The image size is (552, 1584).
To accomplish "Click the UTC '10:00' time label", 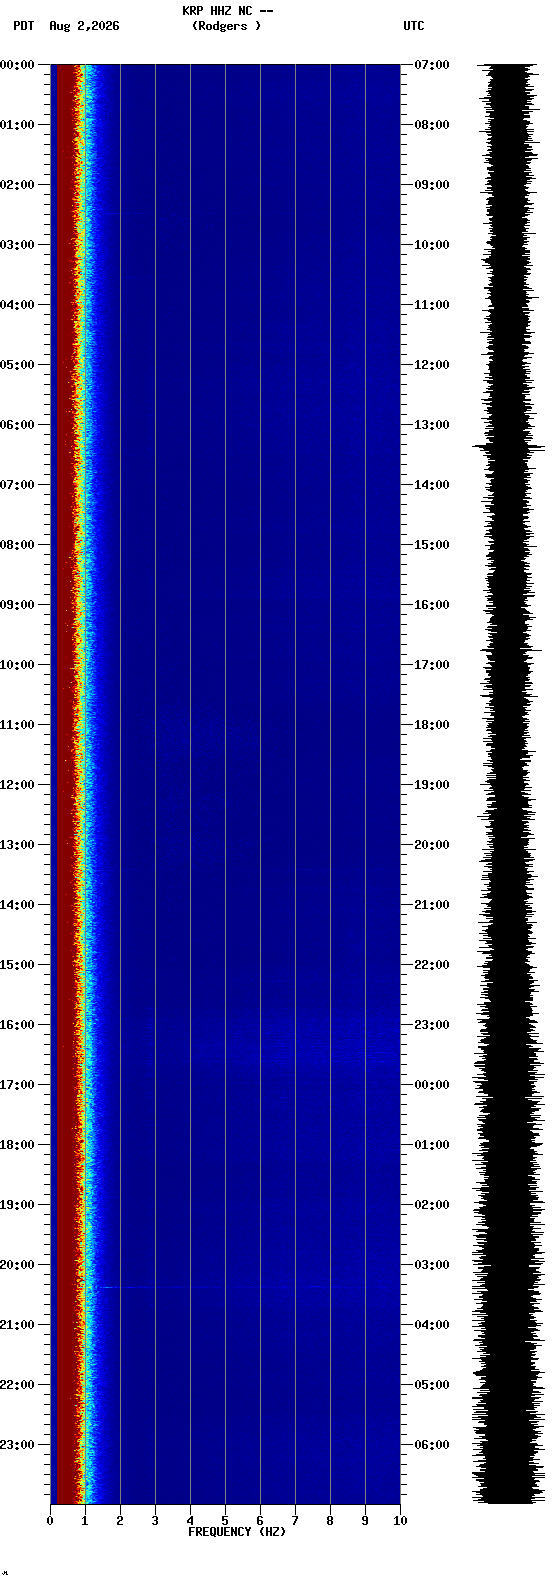I will [x=431, y=245].
